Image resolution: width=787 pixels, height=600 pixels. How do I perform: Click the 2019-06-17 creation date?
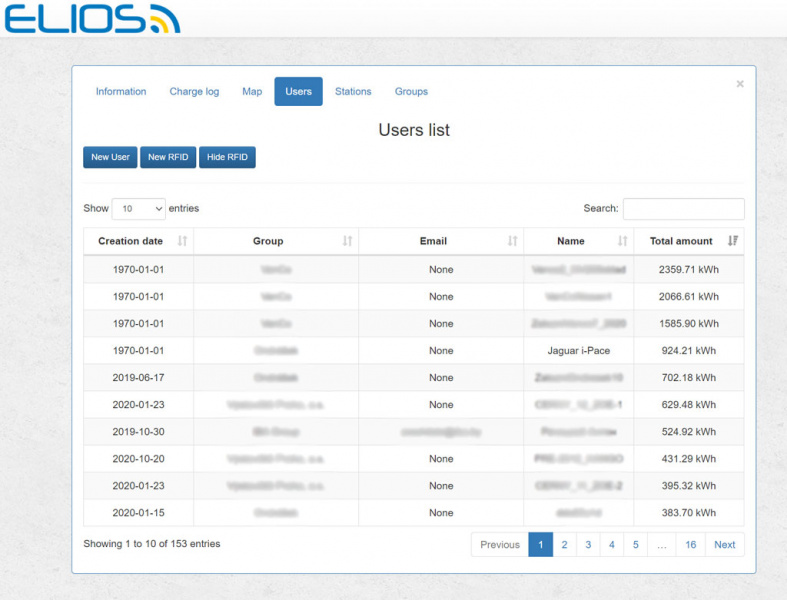pos(139,378)
